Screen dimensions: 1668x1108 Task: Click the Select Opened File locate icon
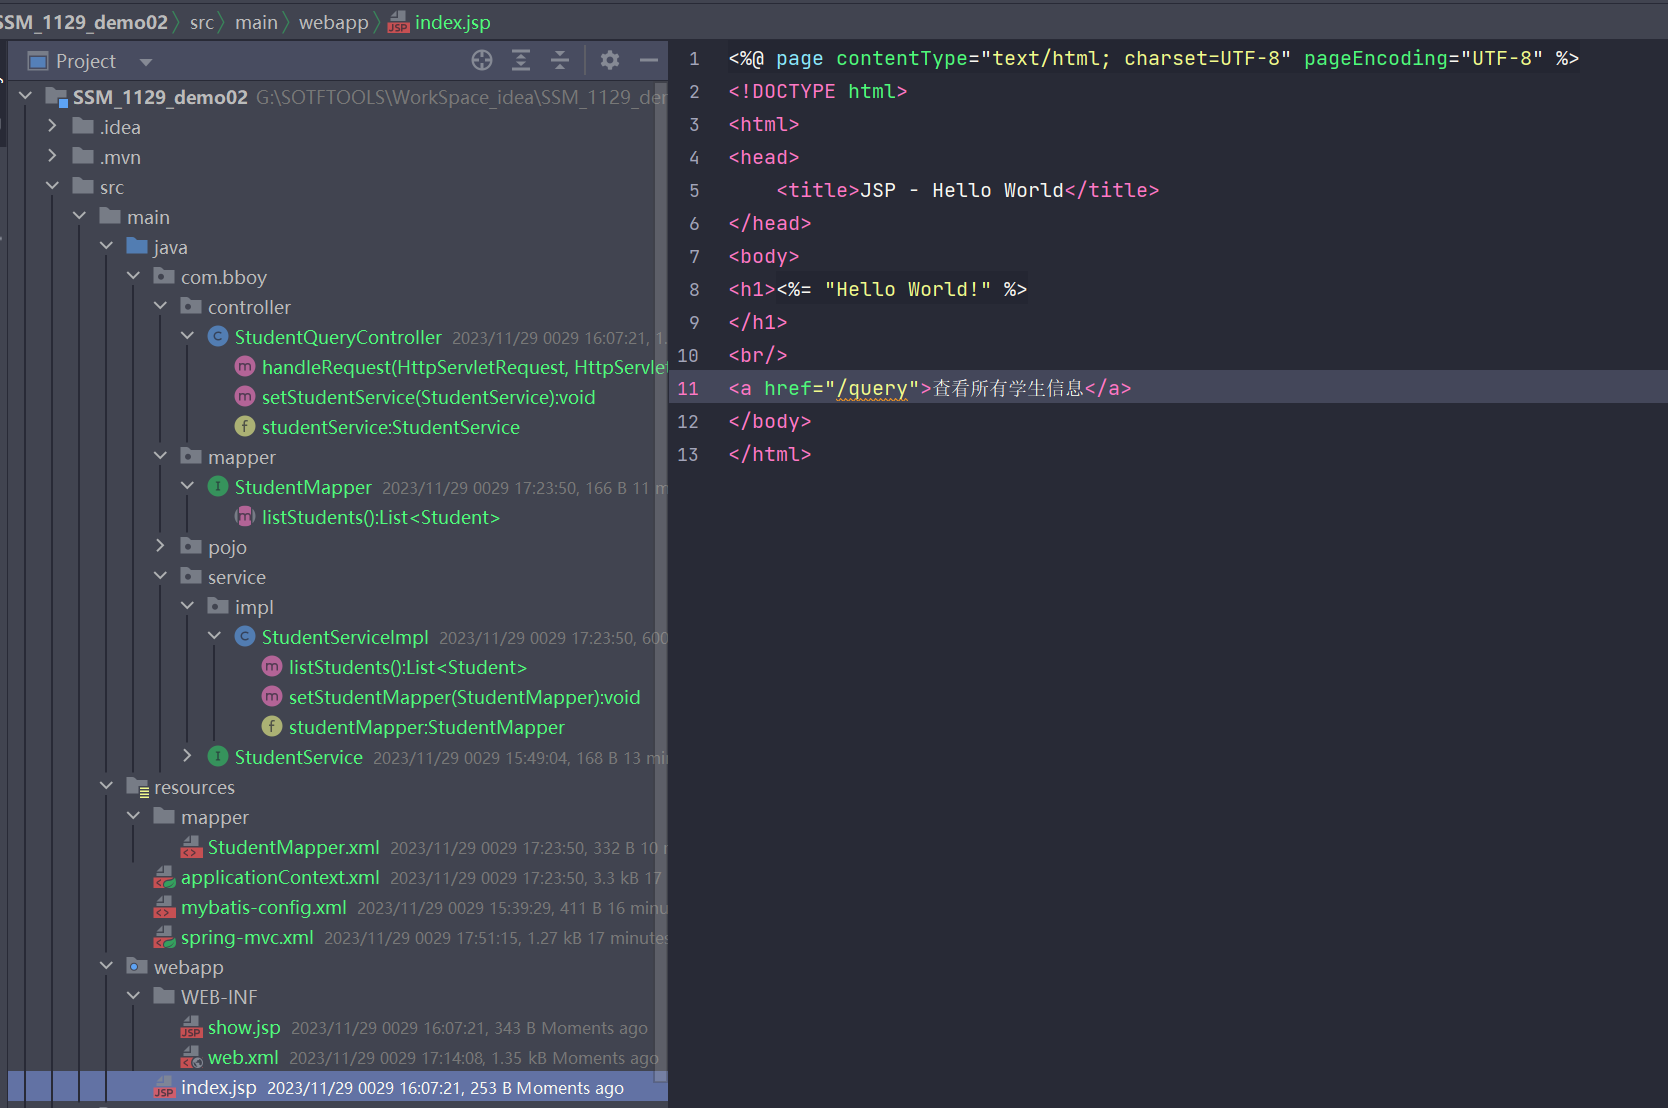482,60
